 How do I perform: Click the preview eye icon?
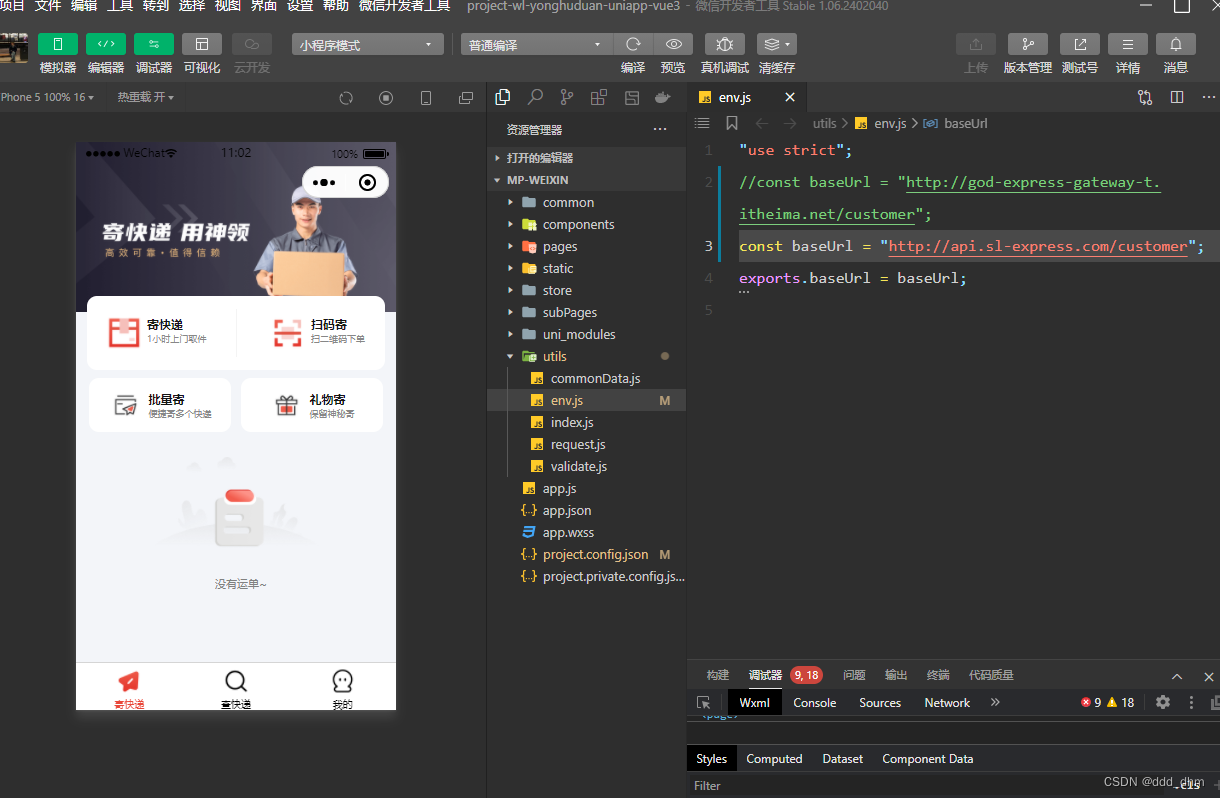(x=673, y=44)
